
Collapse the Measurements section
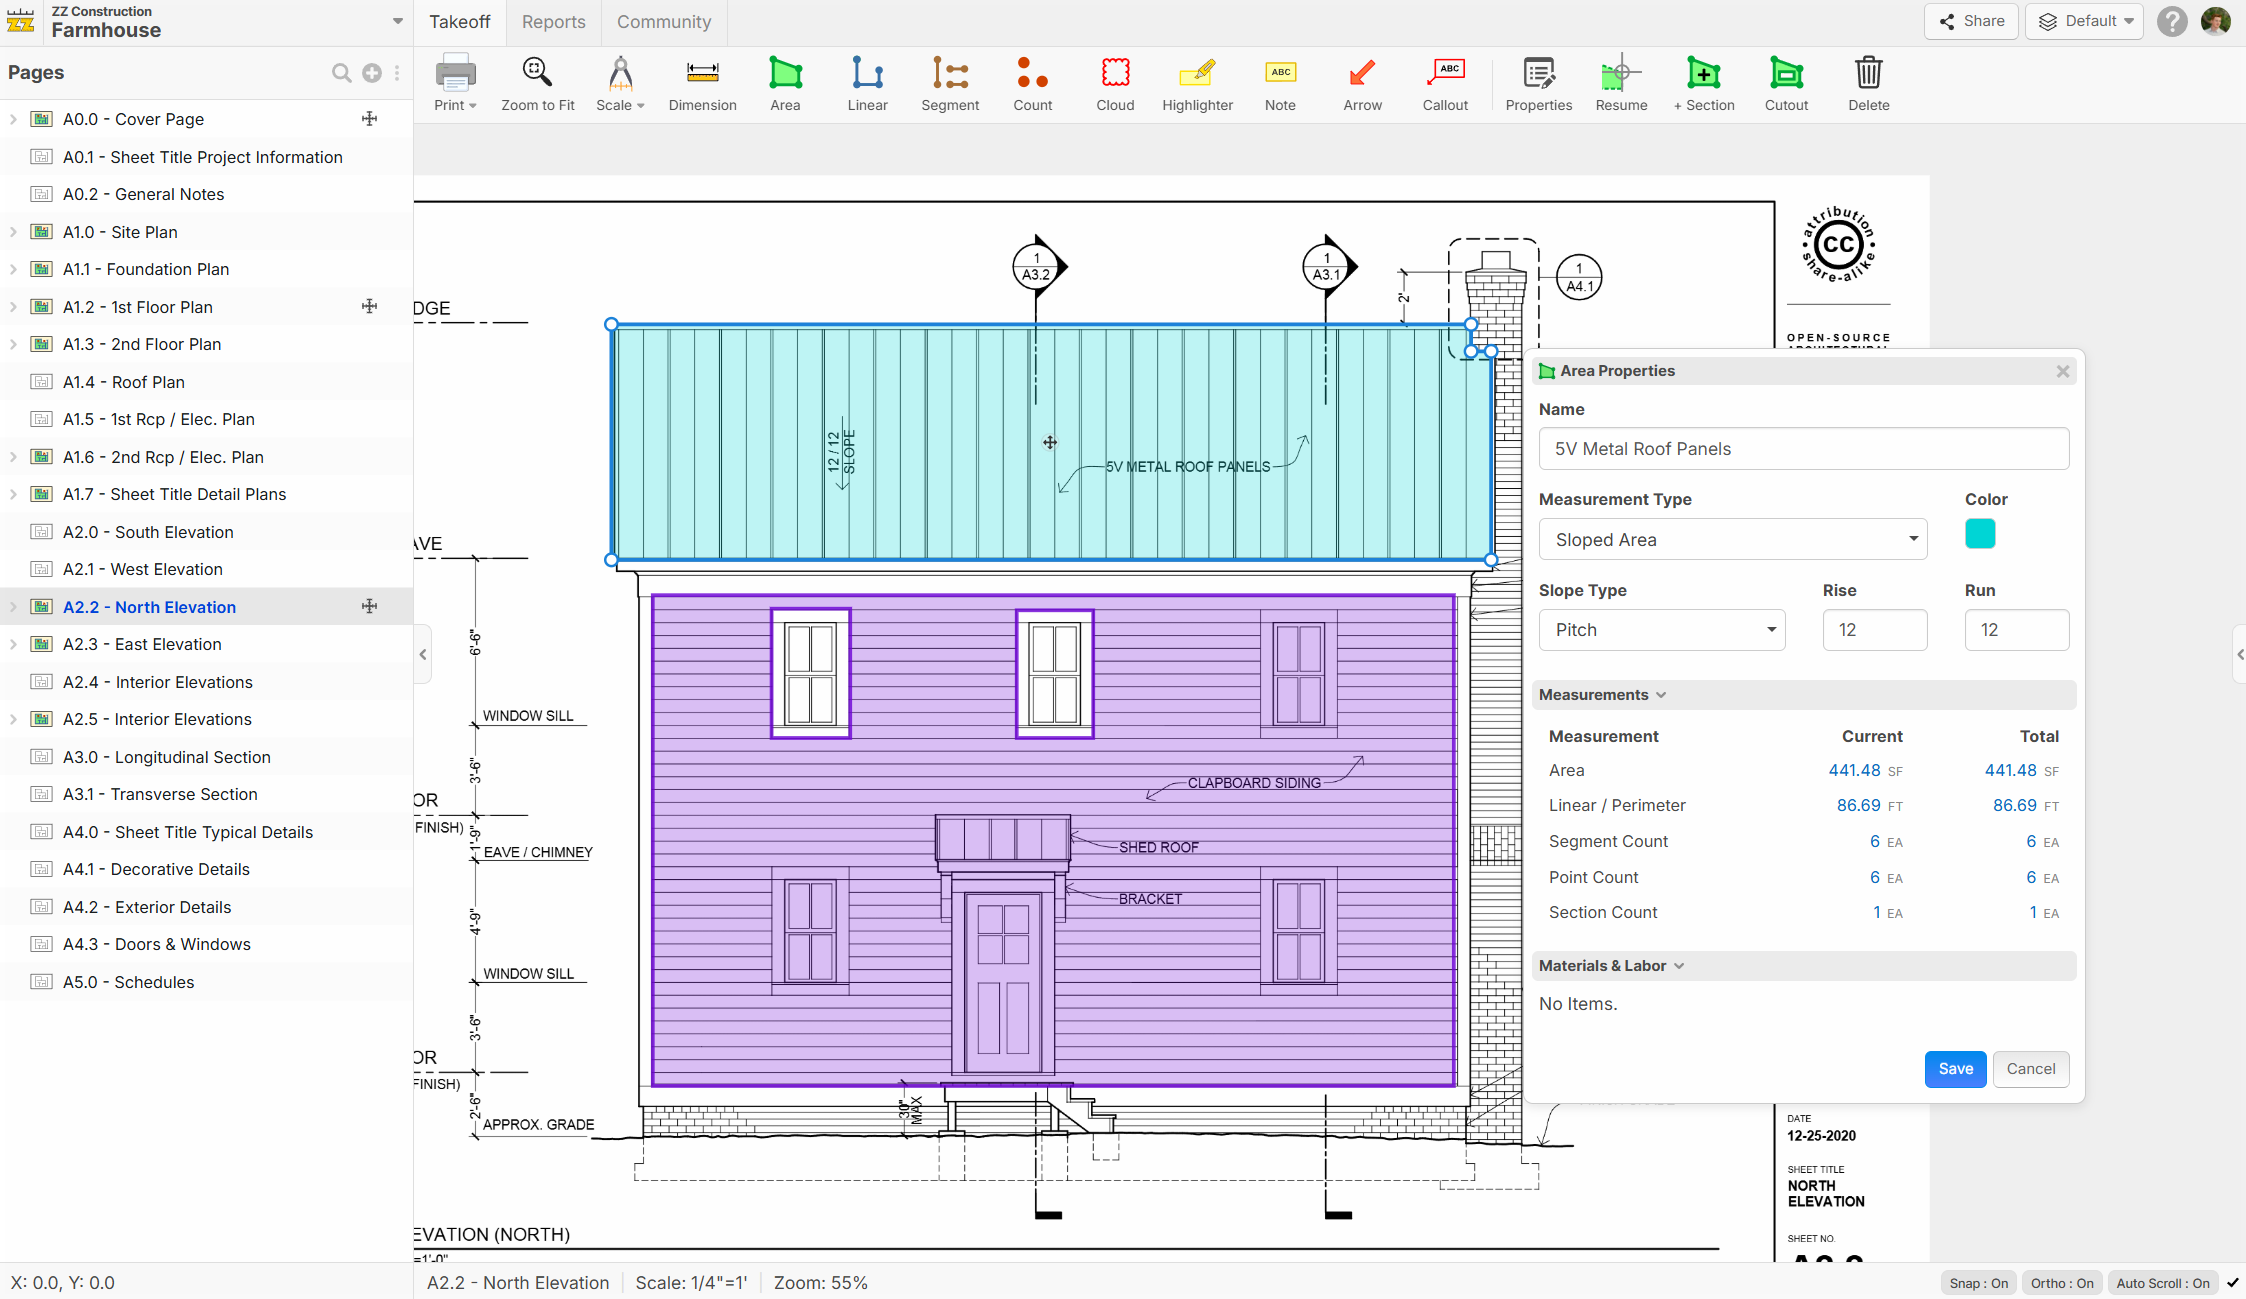[1602, 695]
